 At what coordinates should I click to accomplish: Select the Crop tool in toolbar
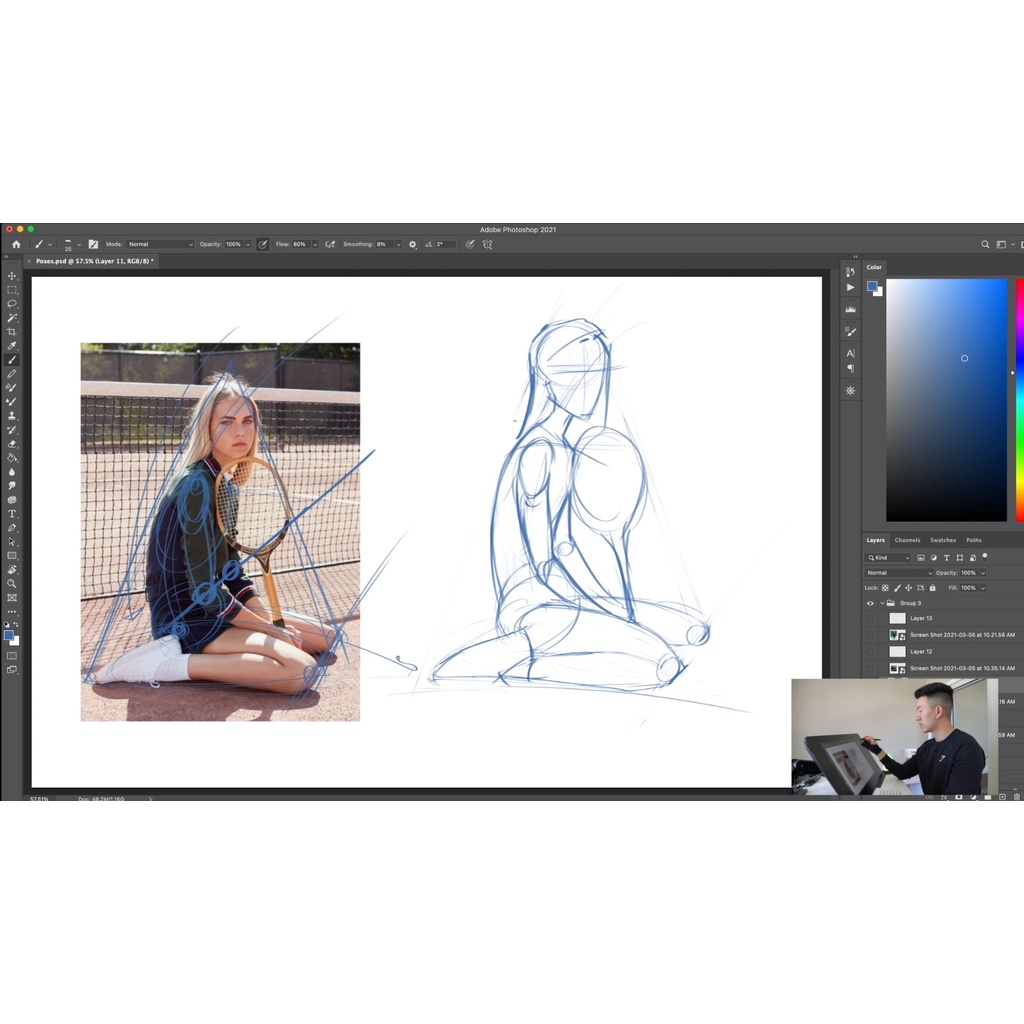[12, 331]
